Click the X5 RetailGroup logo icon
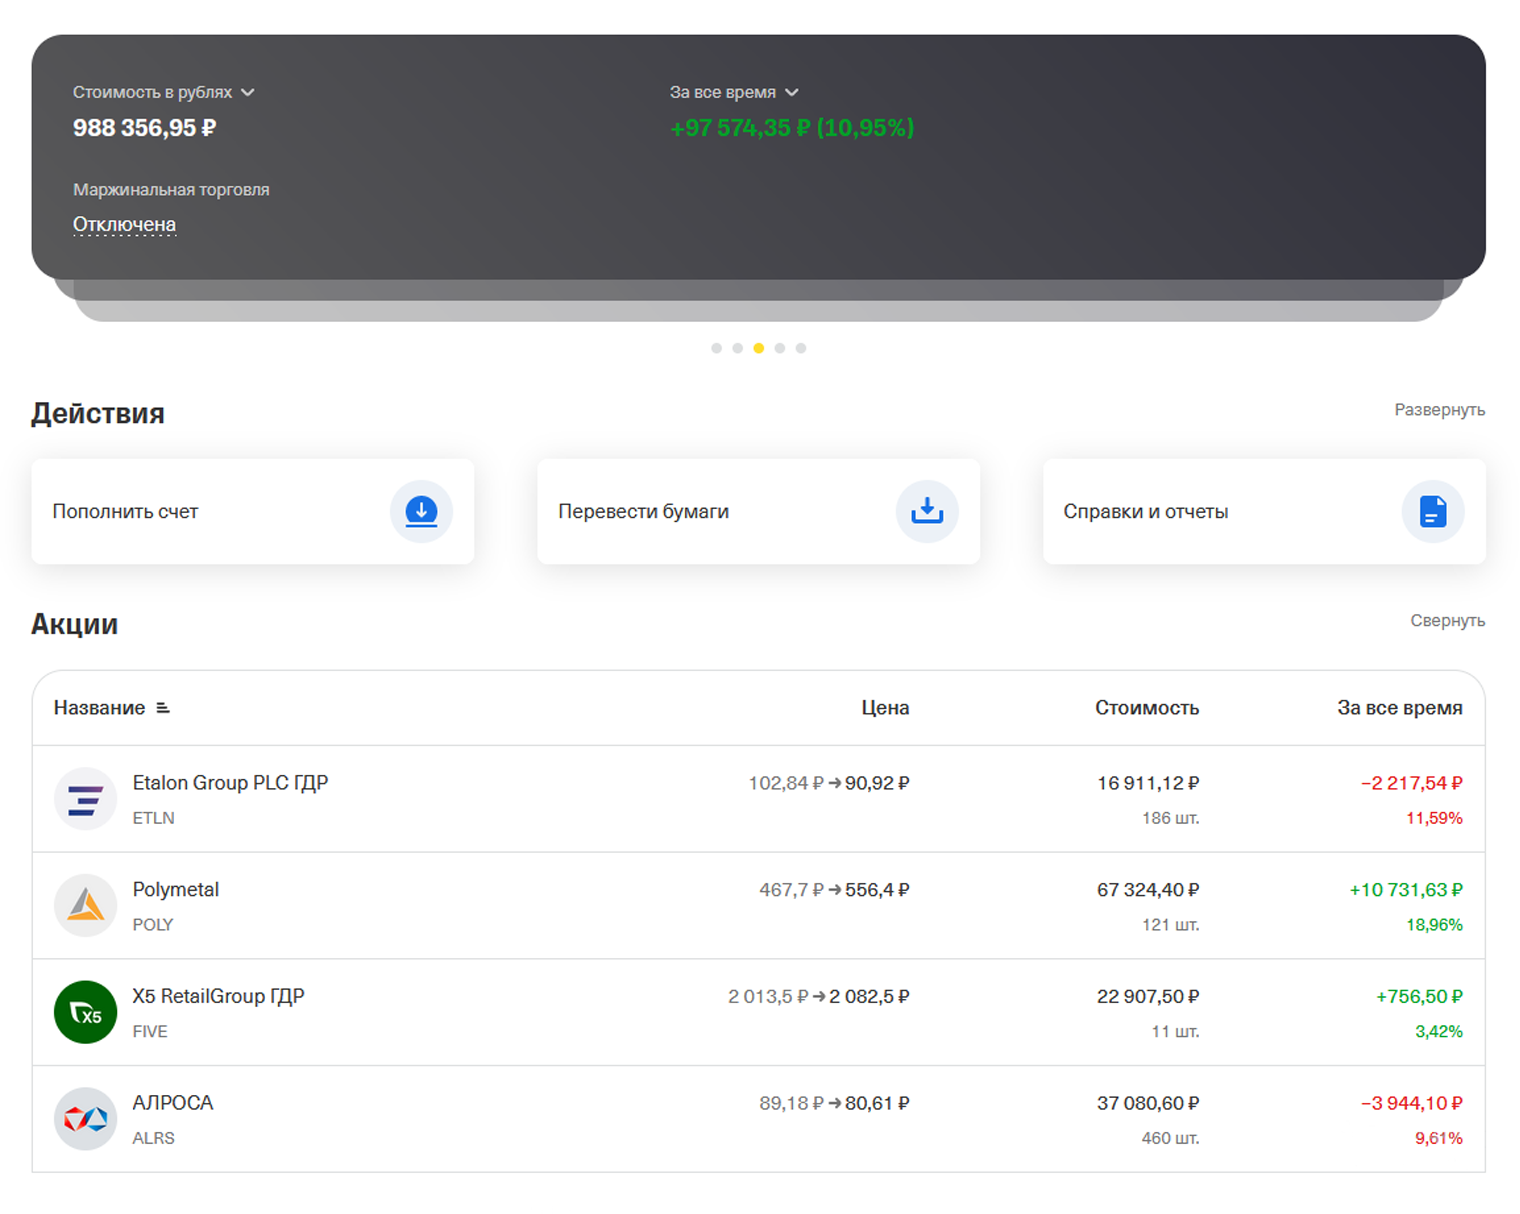The height and width of the screenshot is (1214, 1520). pos(85,1012)
